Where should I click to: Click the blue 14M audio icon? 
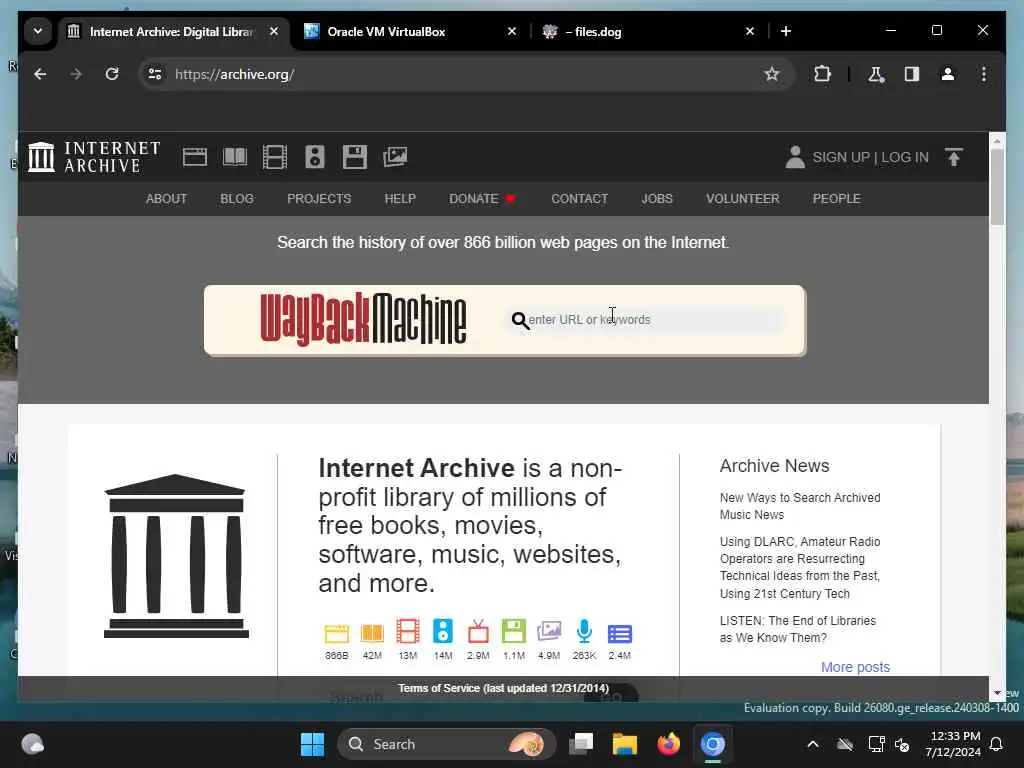[443, 632]
